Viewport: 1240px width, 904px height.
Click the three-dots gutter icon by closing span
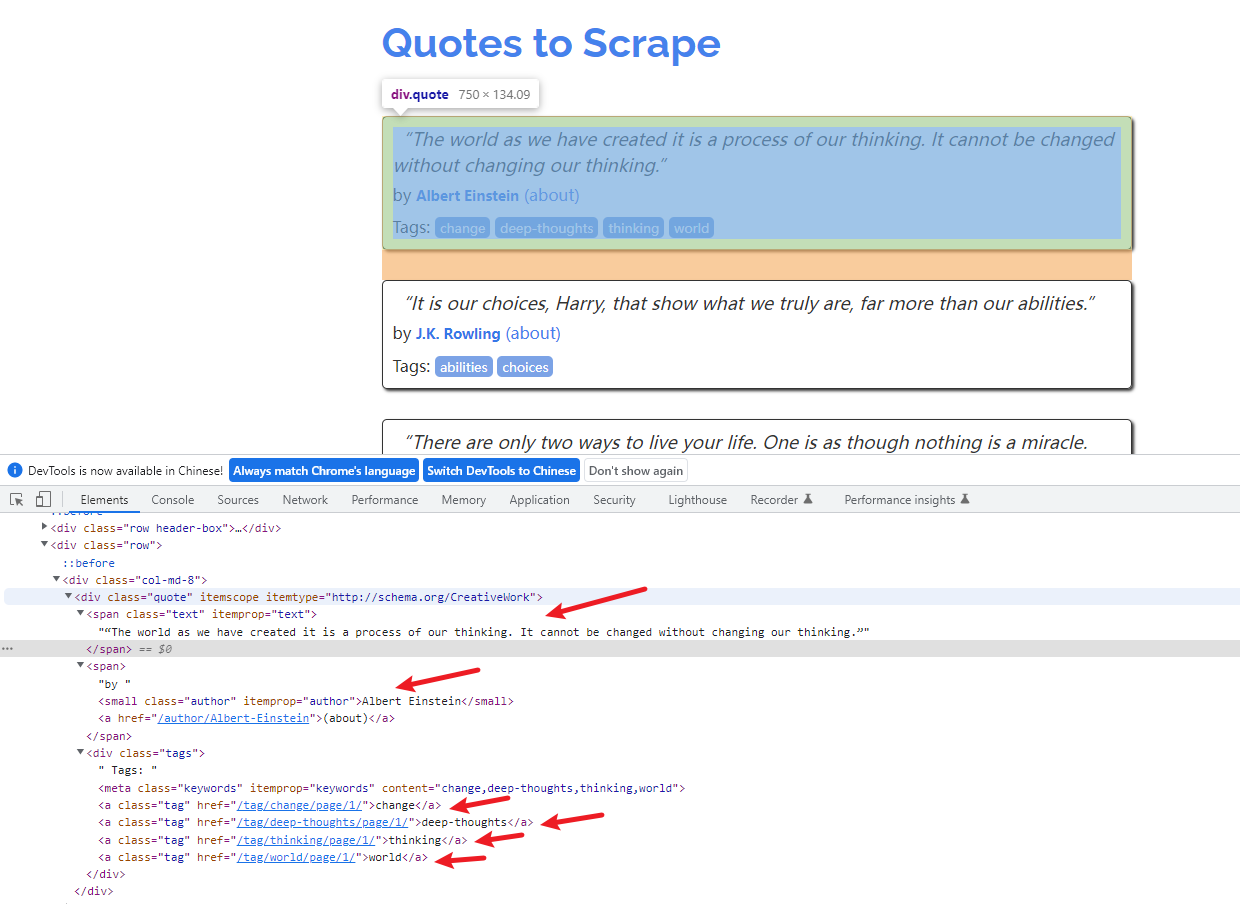(x=7, y=649)
